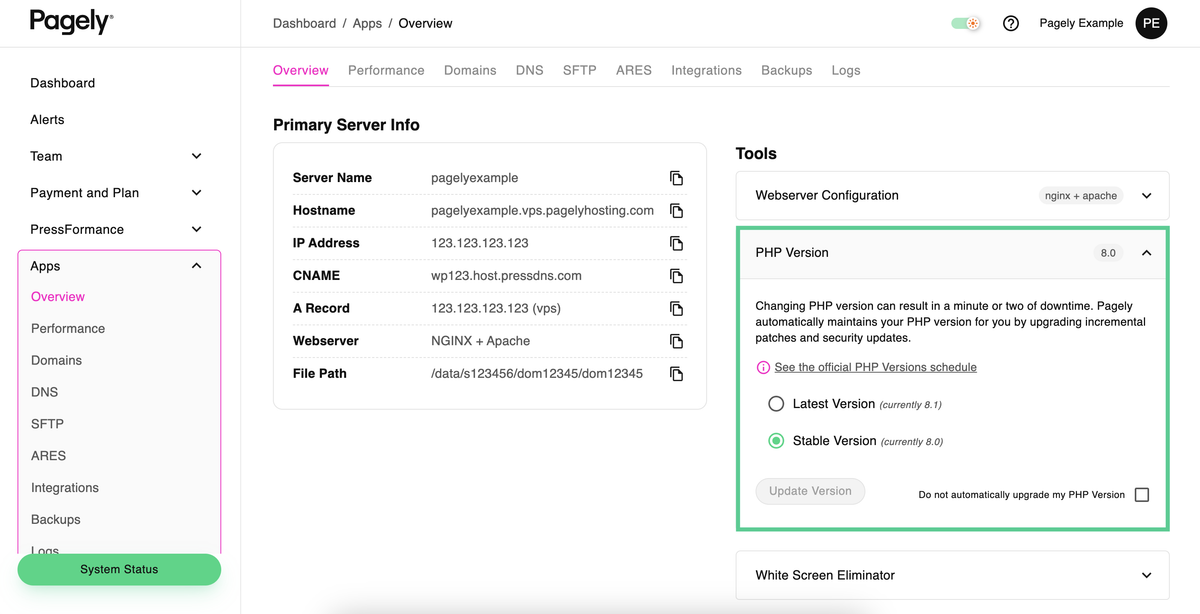1200x614 pixels.
Task: Open the official PHP Versions schedule link
Action: coord(875,367)
